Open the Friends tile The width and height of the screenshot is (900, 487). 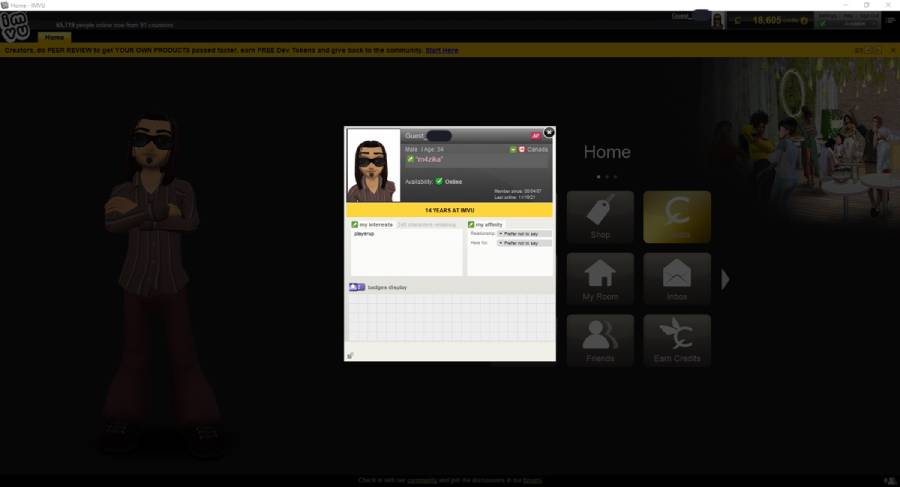[x=600, y=340]
